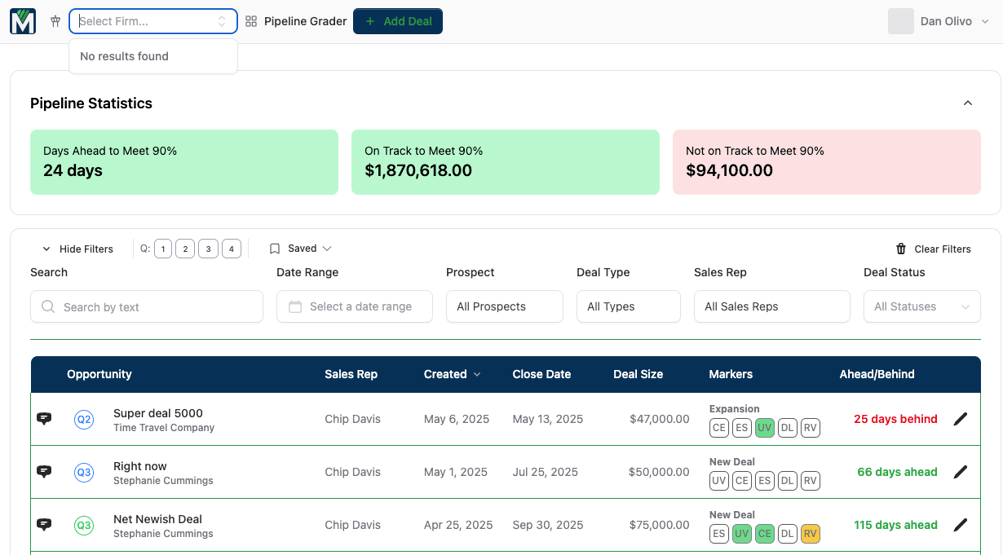Click the magnifier icon in search box

48,307
